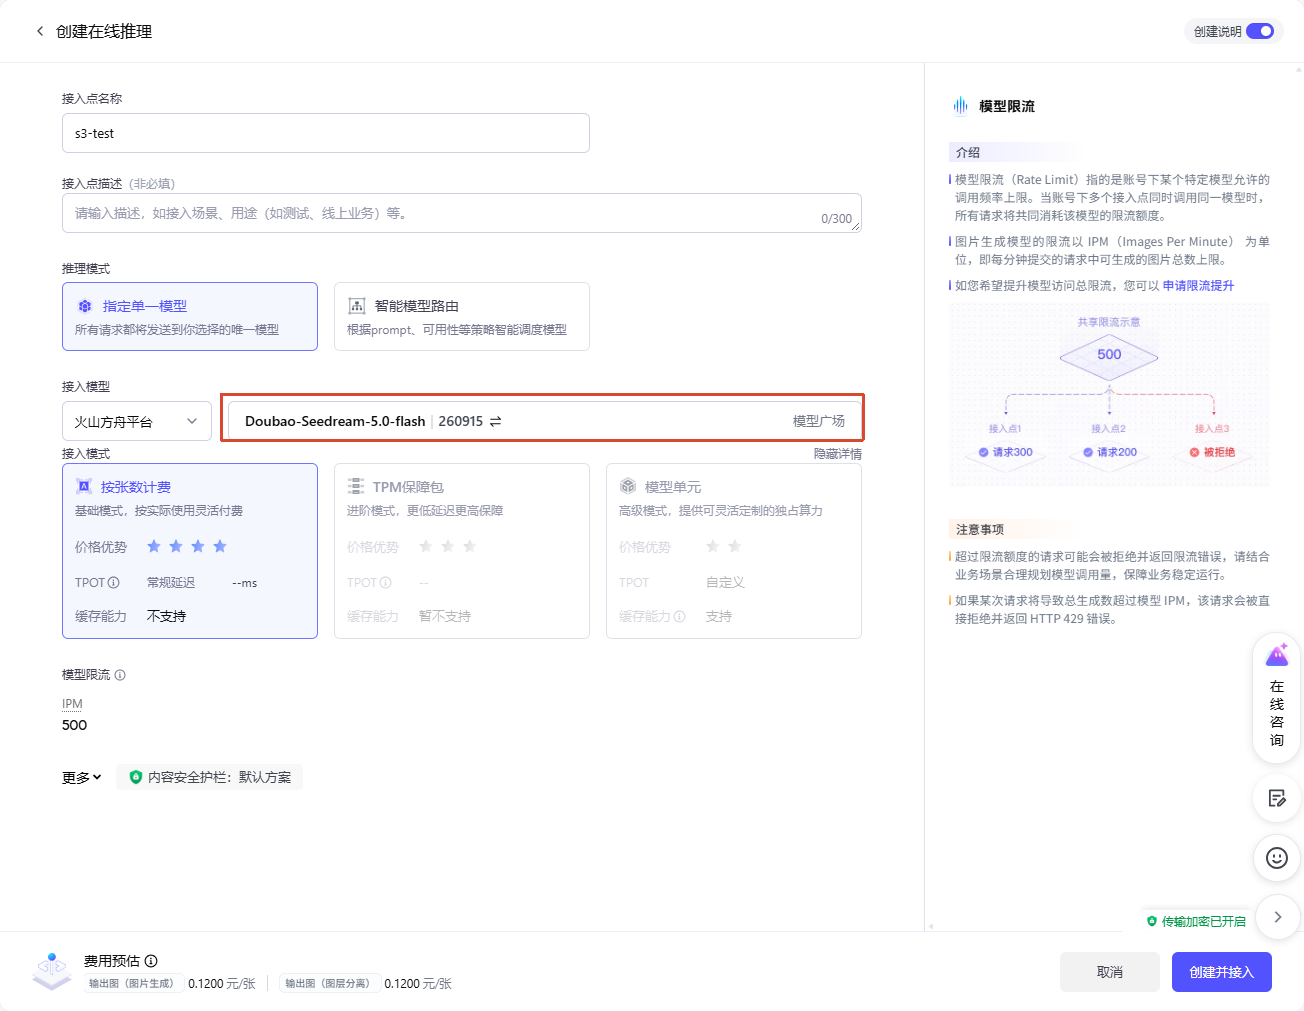Click the right chevron floating button
The height and width of the screenshot is (1011, 1304).
(x=1277, y=917)
